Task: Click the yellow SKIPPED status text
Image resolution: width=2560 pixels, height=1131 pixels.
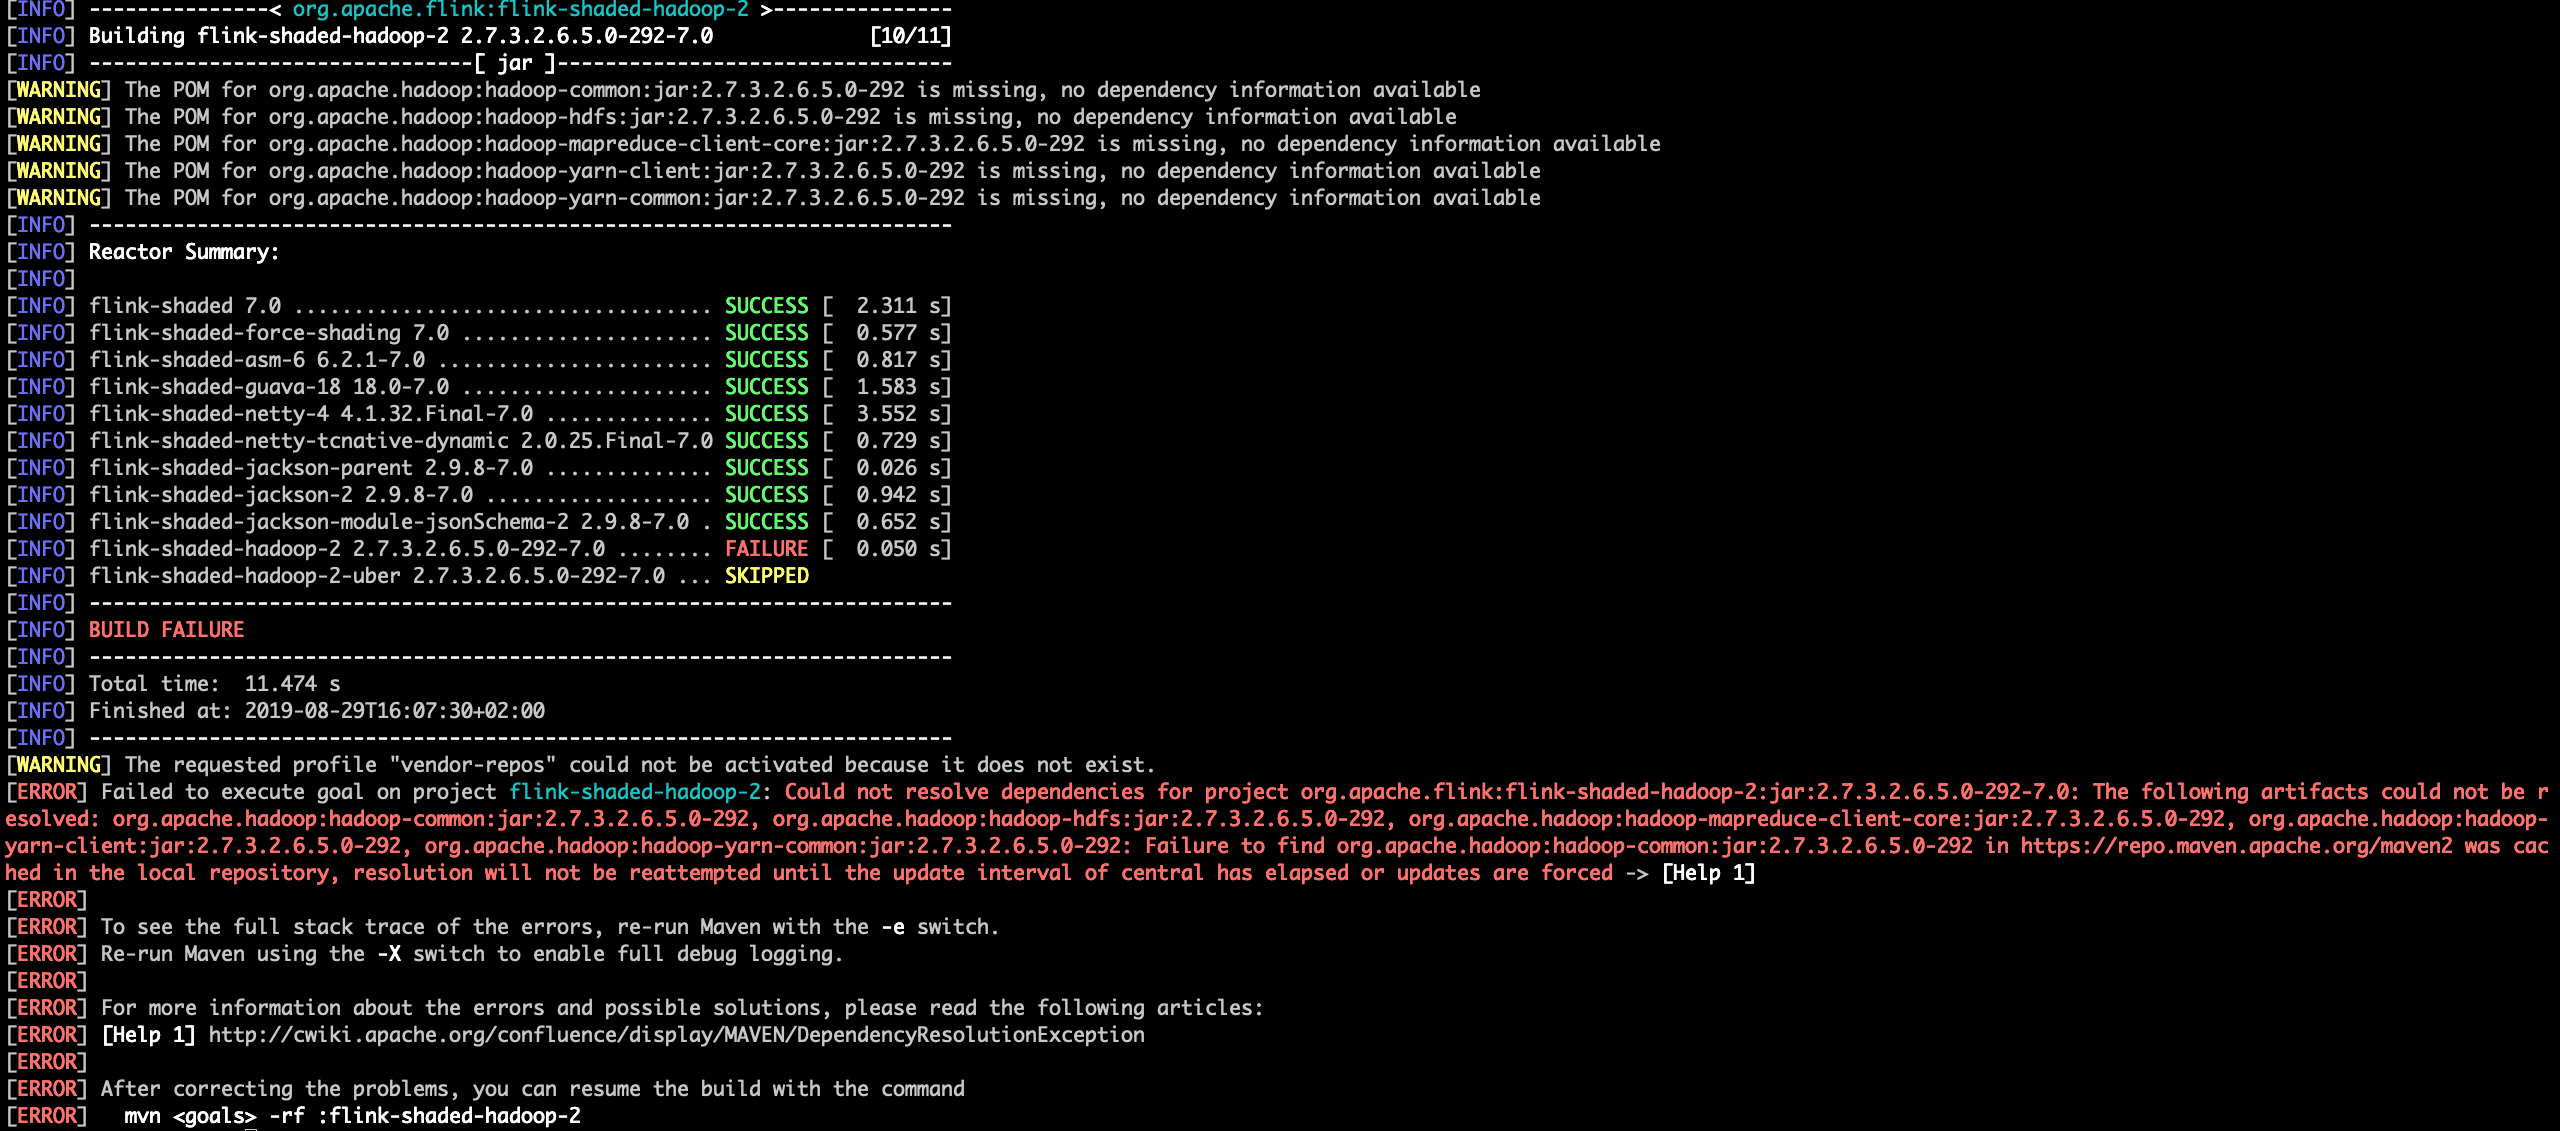Action: pyautogui.click(x=766, y=576)
